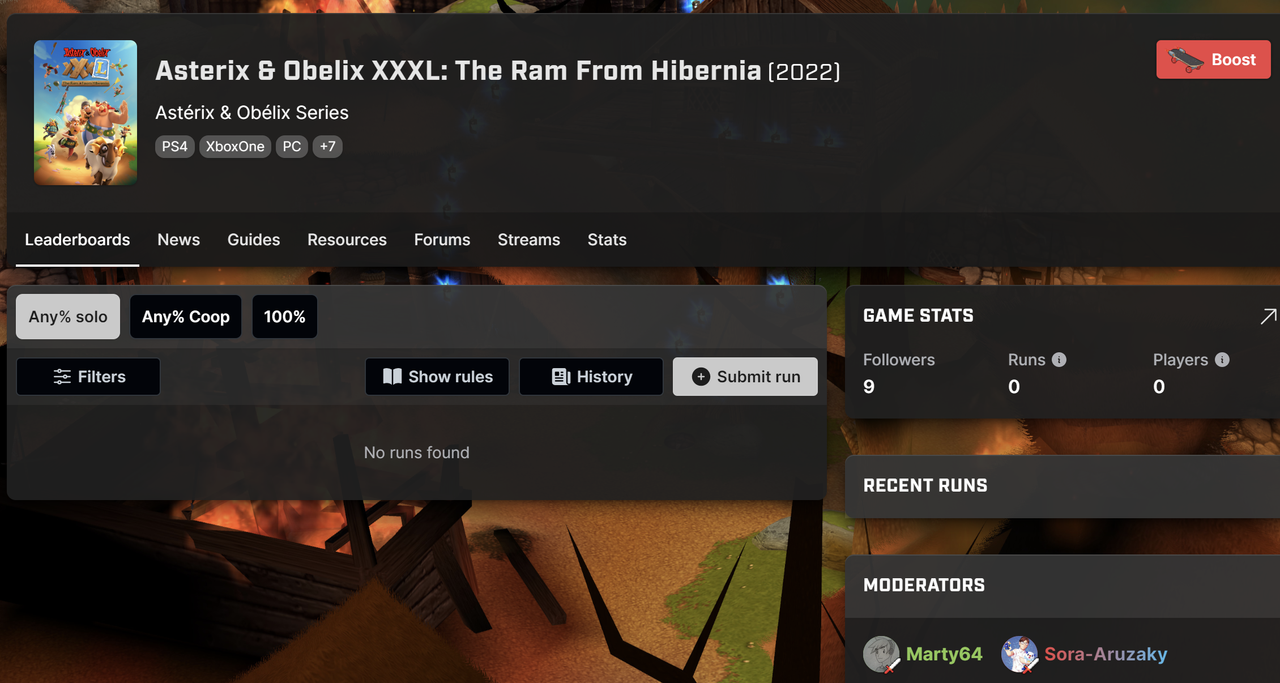Switch to the News tab
Image resolution: width=1280 pixels, height=683 pixels.
(179, 240)
